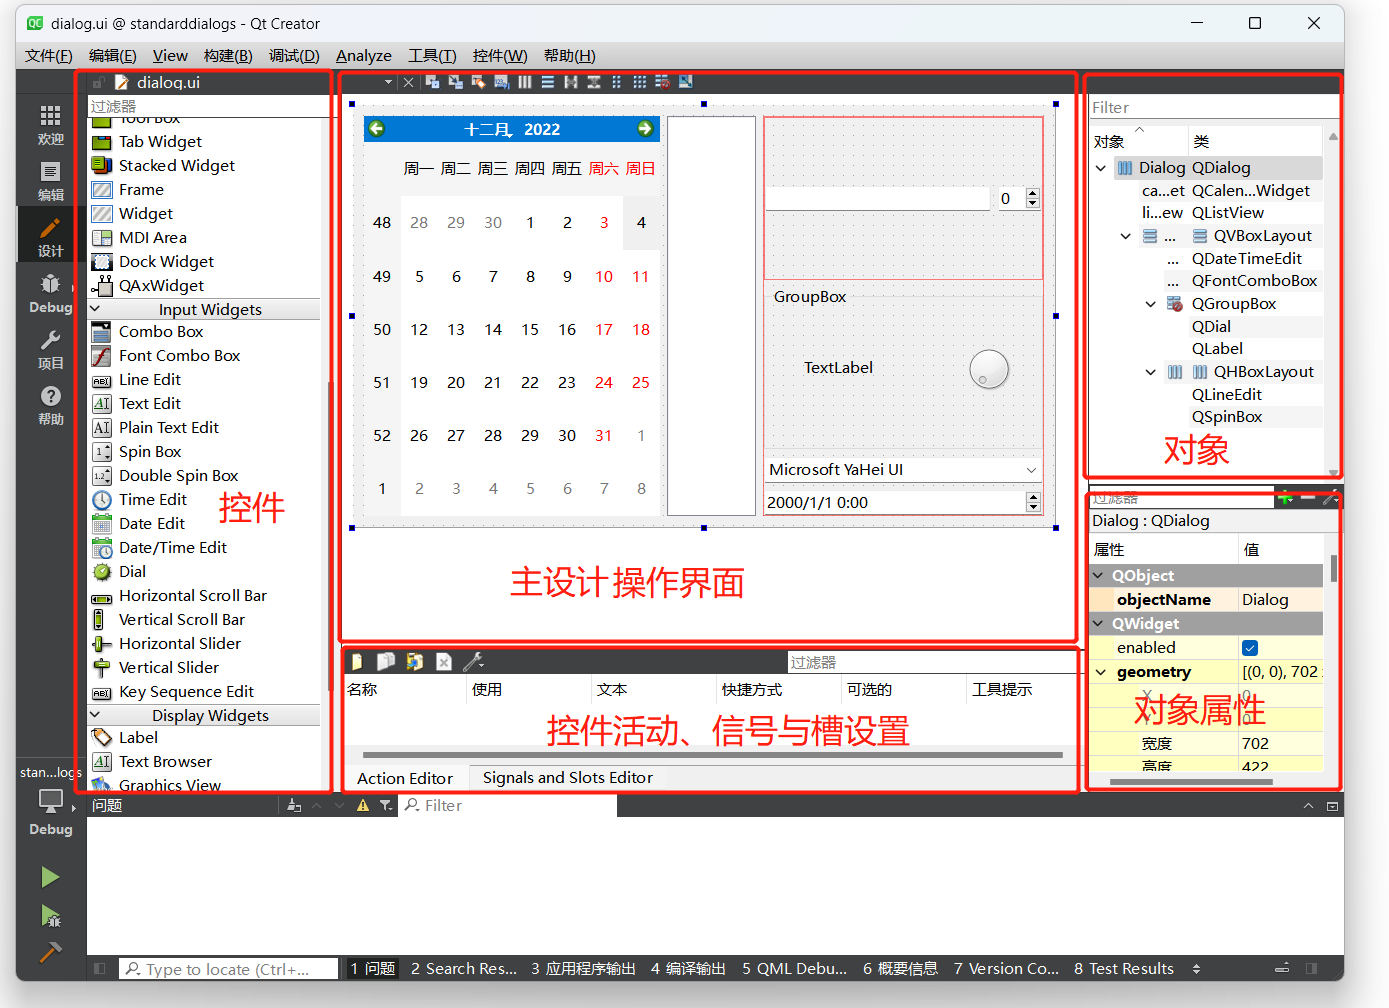Go to previous month in calendar
1389x1008 pixels.
tap(377, 128)
